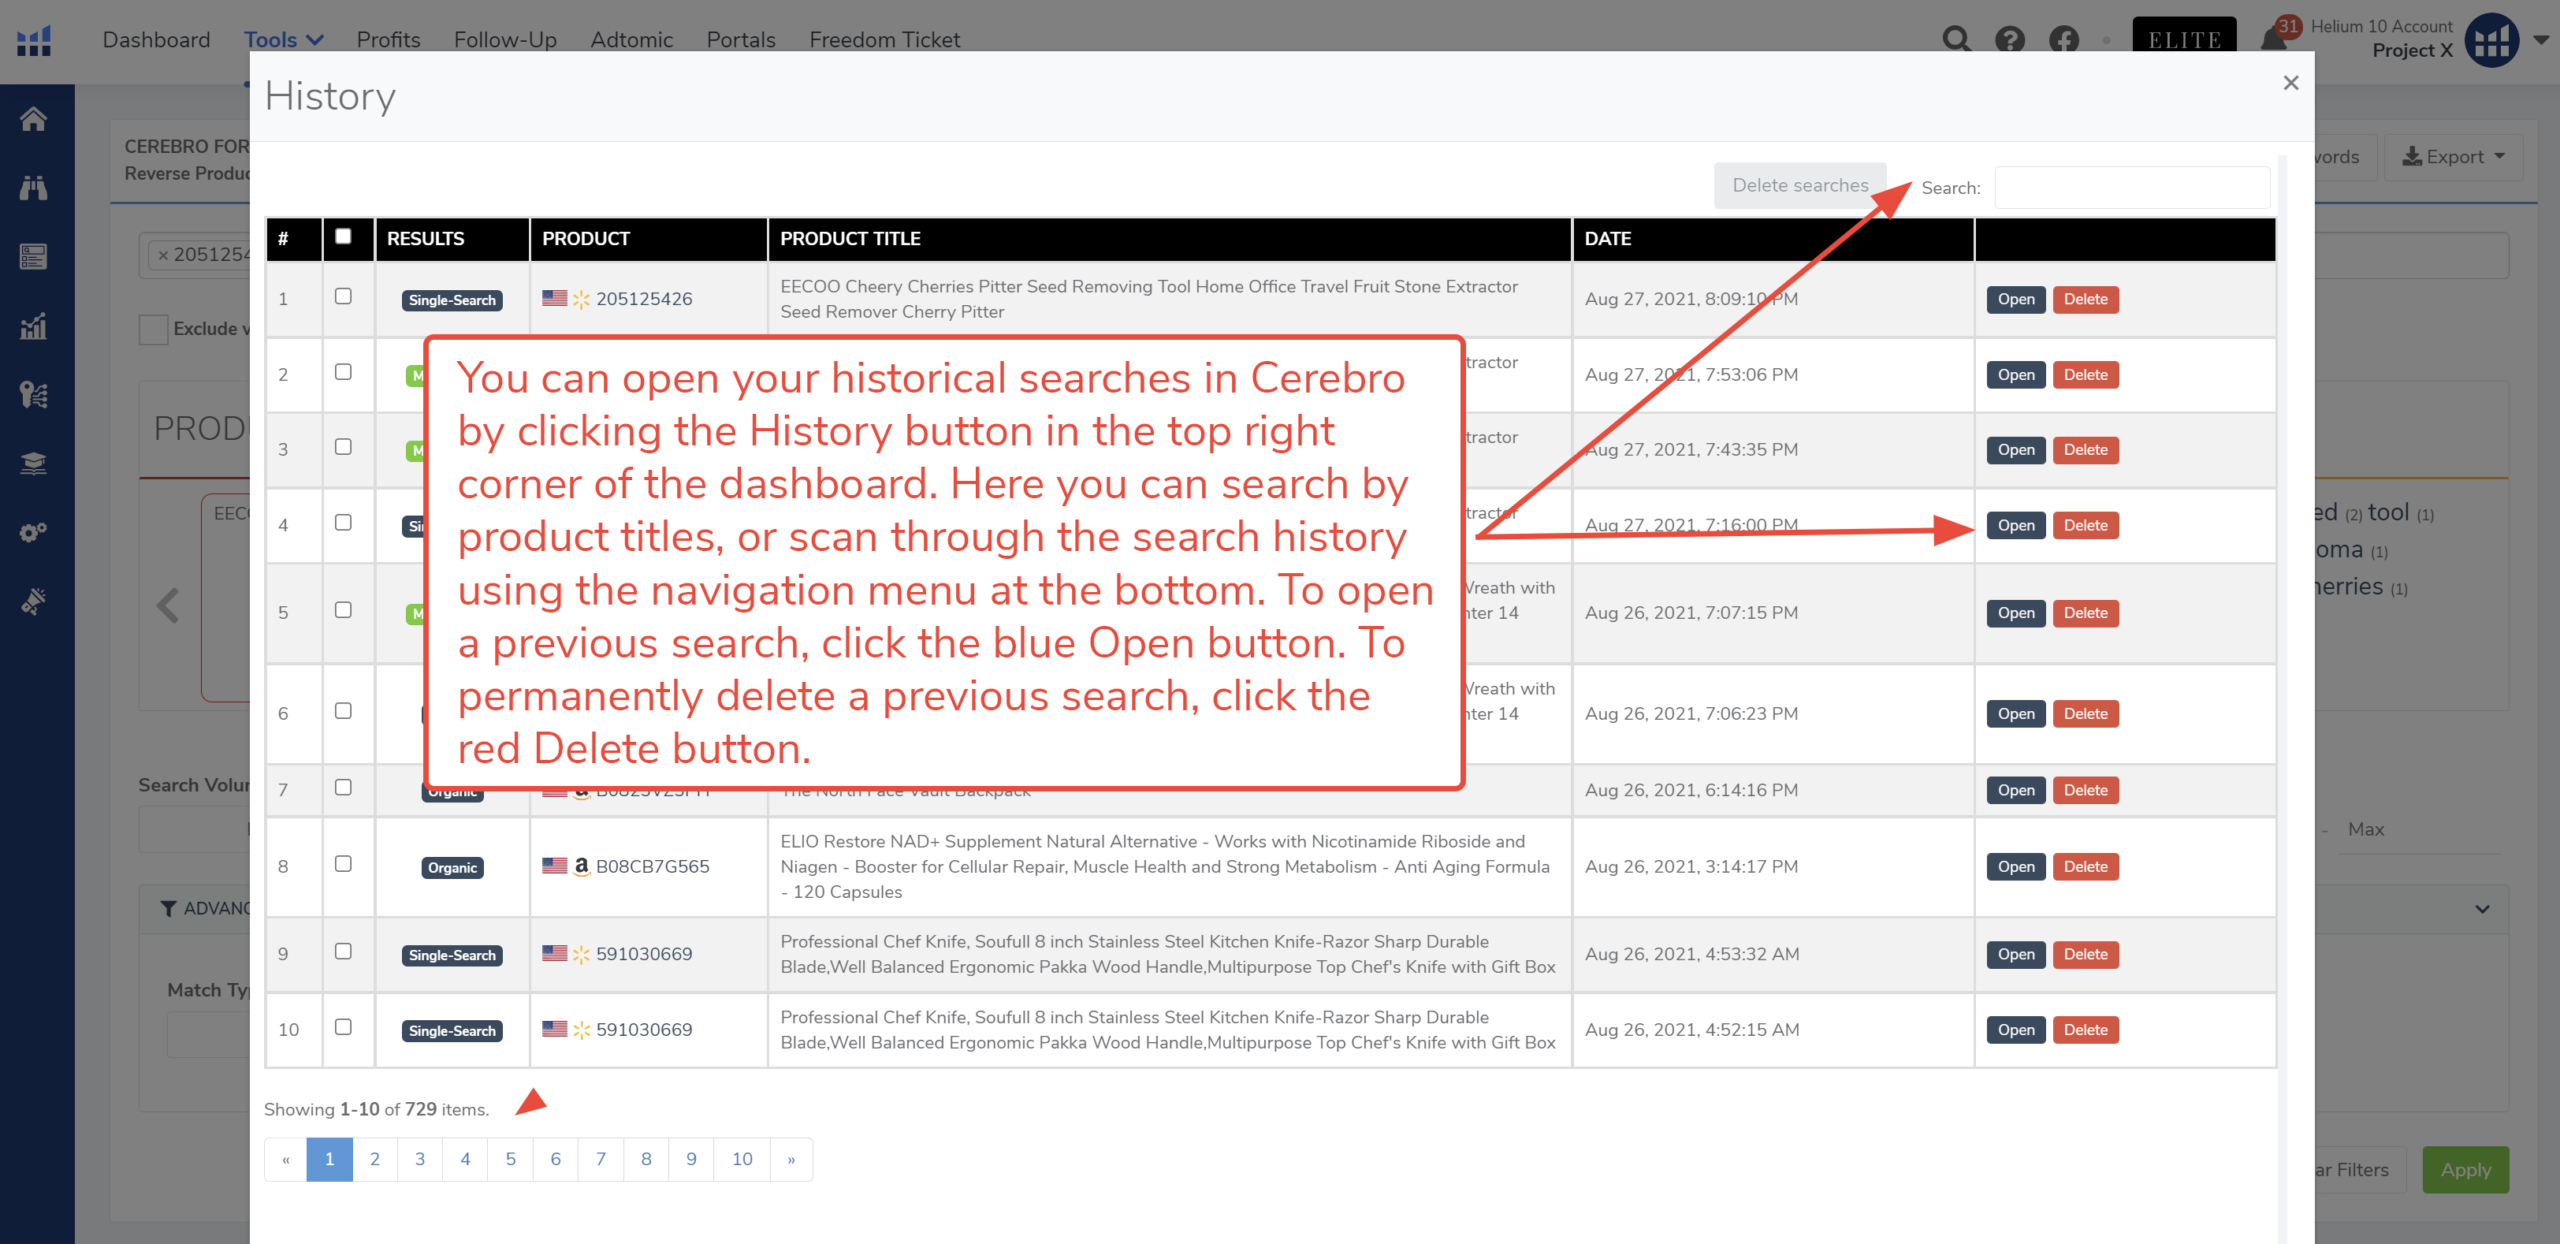
Task: Open notifications bell with 31 badge
Action: point(2273,40)
